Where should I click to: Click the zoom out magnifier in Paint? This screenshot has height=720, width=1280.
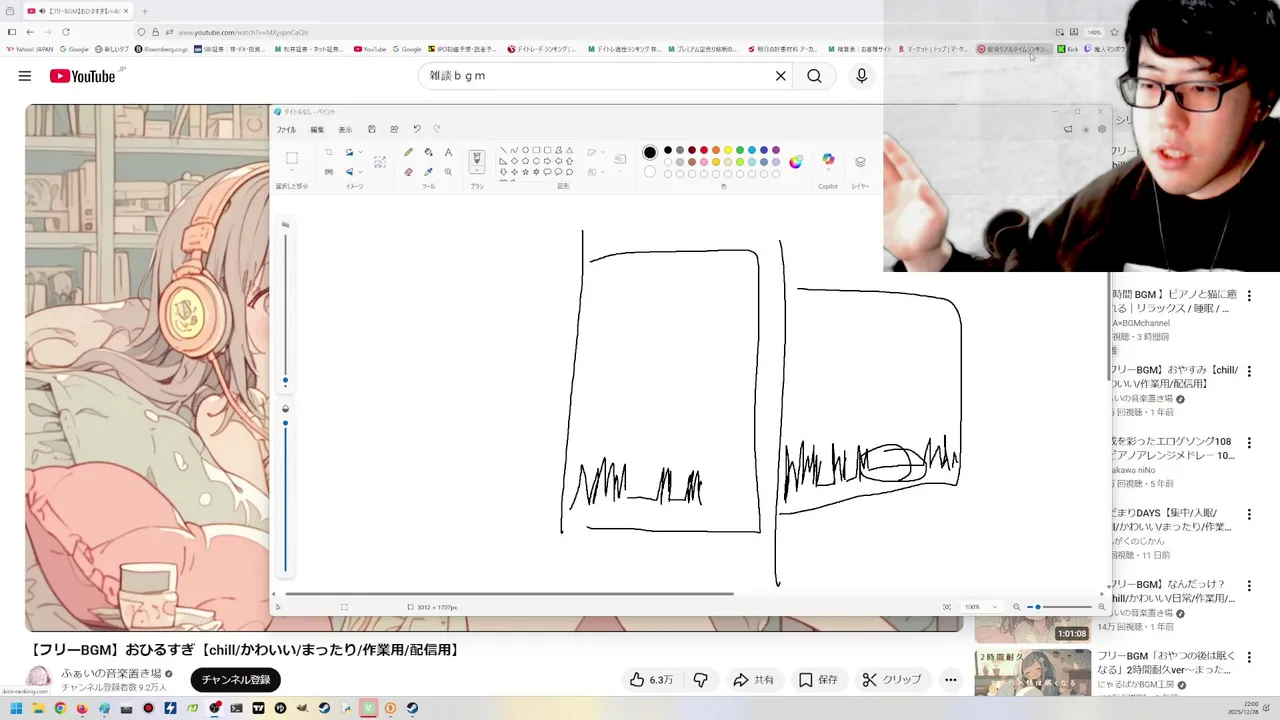click(1017, 607)
